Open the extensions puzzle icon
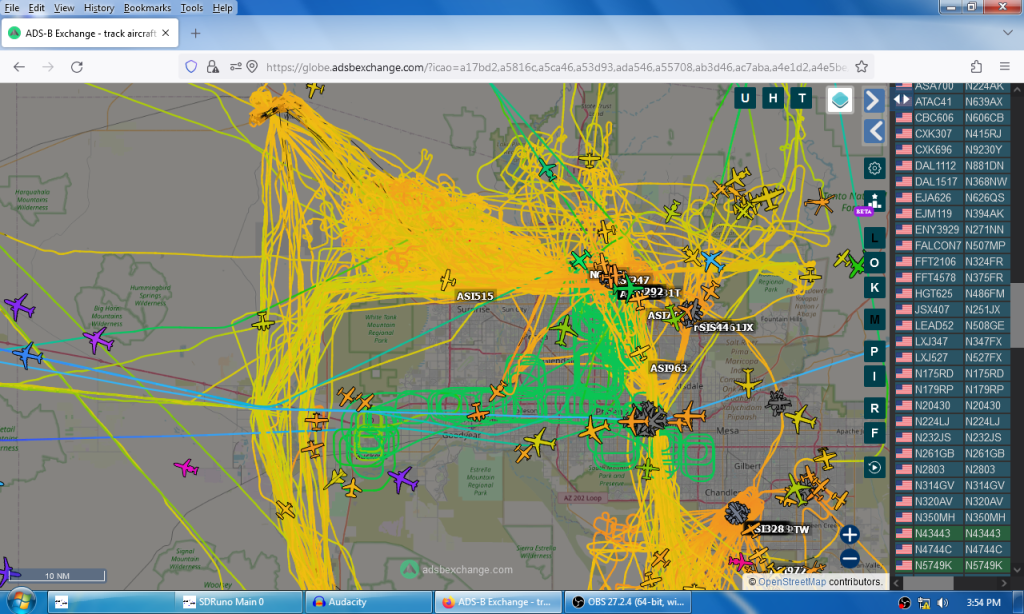 point(976,67)
